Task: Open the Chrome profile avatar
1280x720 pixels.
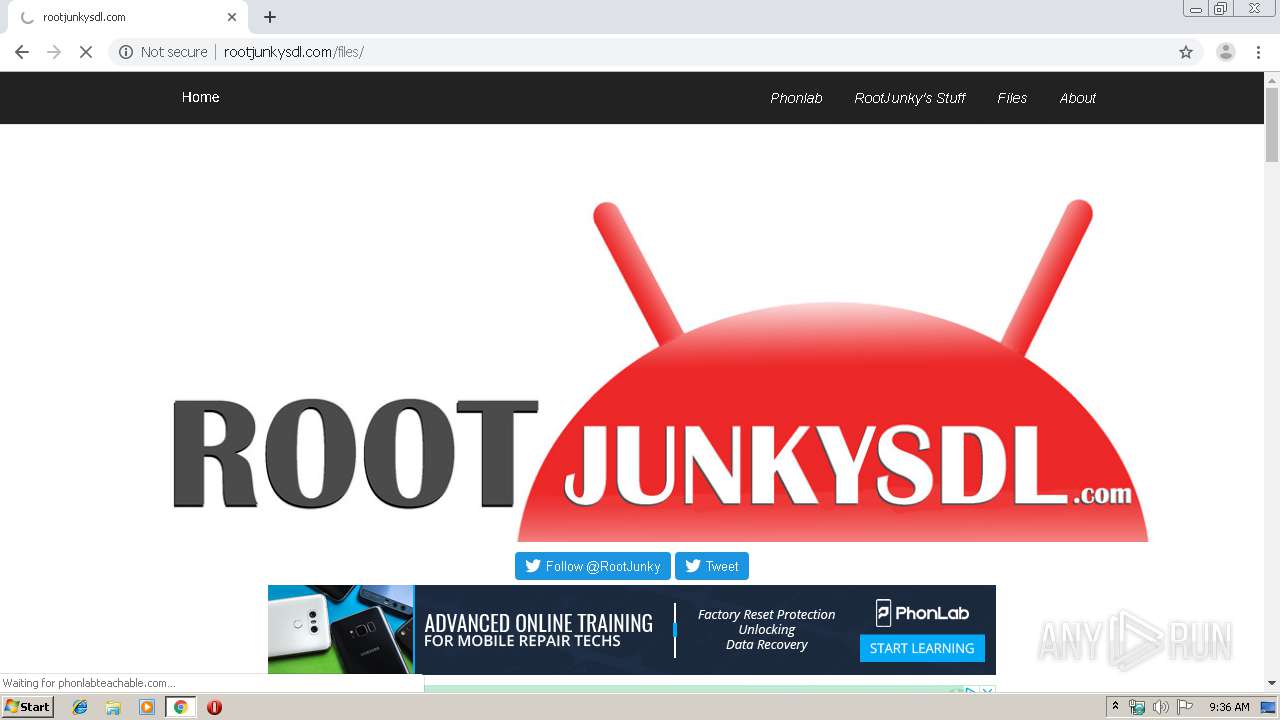Action: point(1226,52)
